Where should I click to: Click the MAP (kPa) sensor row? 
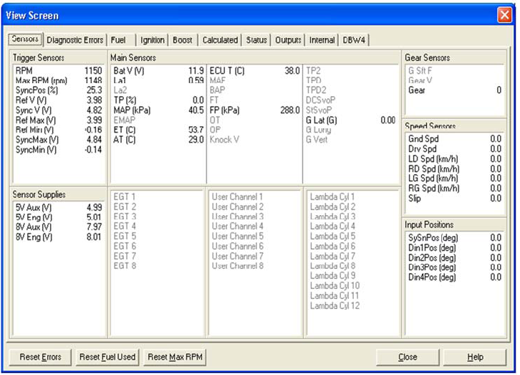click(x=158, y=110)
